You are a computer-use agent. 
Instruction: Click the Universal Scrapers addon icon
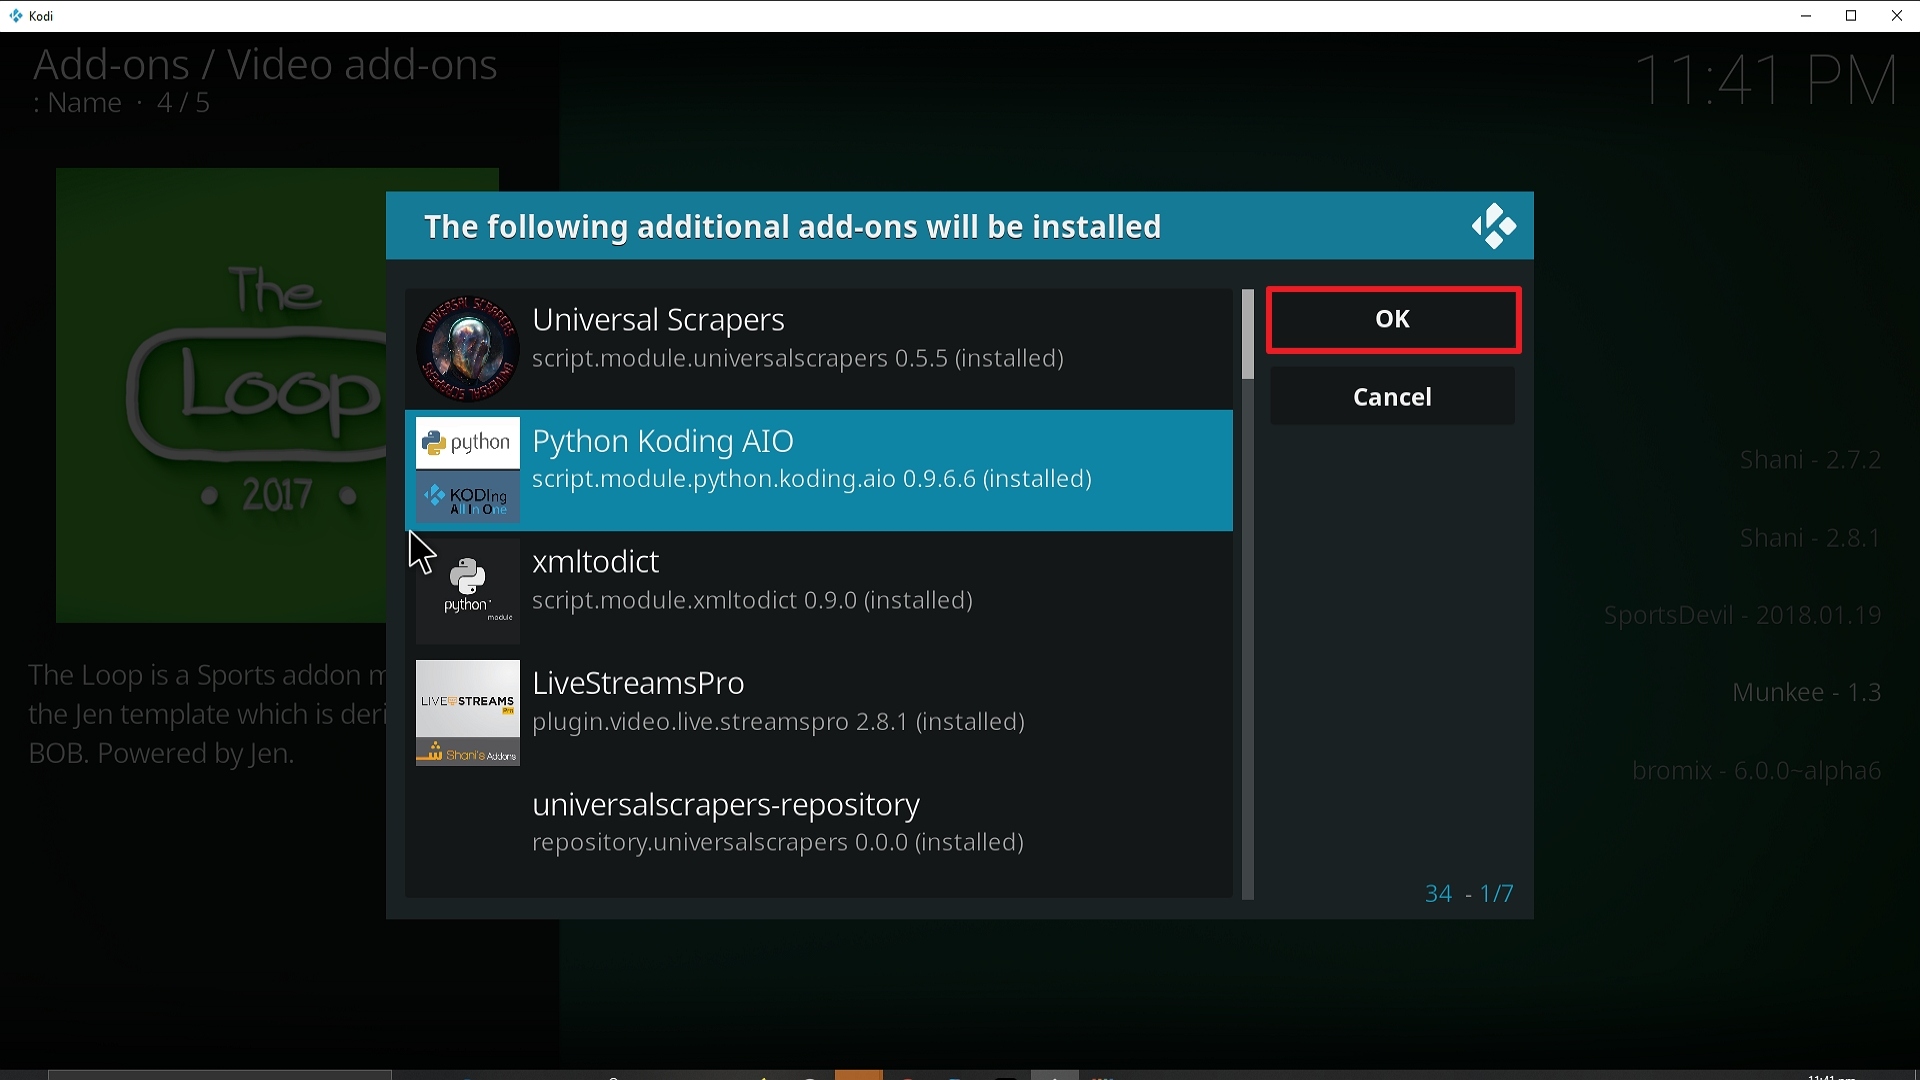click(x=467, y=348)
